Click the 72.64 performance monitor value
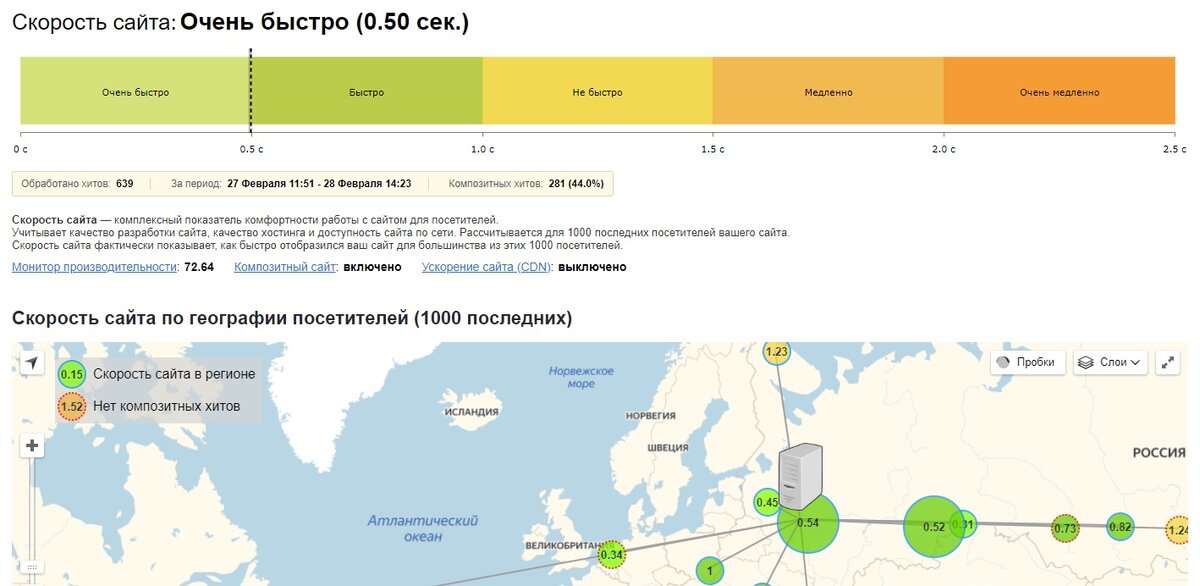This screenshot has height=586, width=1200. click(x=199, y=267)
